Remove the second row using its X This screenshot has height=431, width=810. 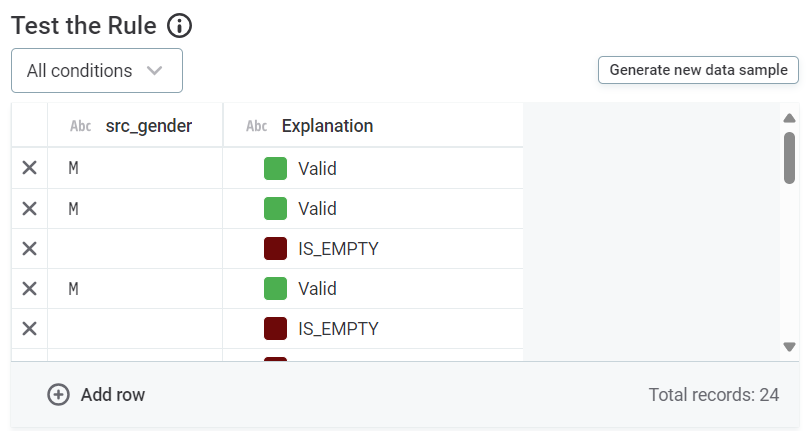30,208
